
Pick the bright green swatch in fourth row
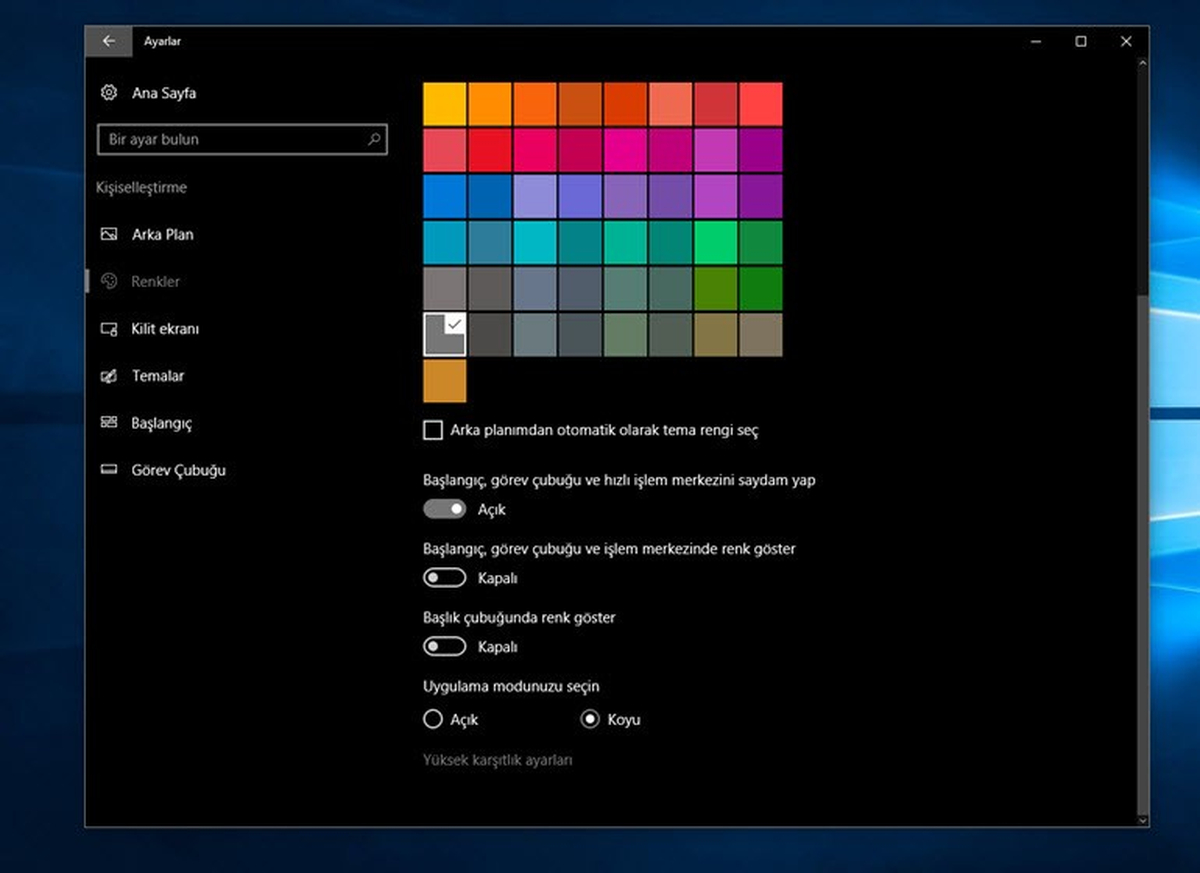[716, 242]
